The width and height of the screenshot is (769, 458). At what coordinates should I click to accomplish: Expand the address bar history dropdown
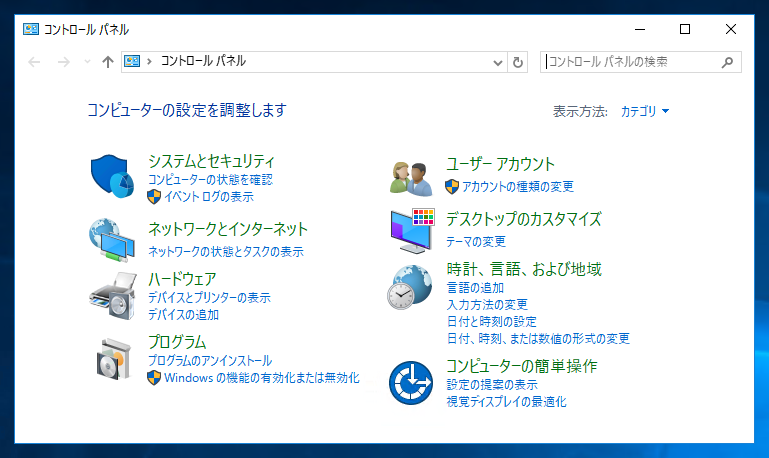pyautogui.click(x=498, y=62)
